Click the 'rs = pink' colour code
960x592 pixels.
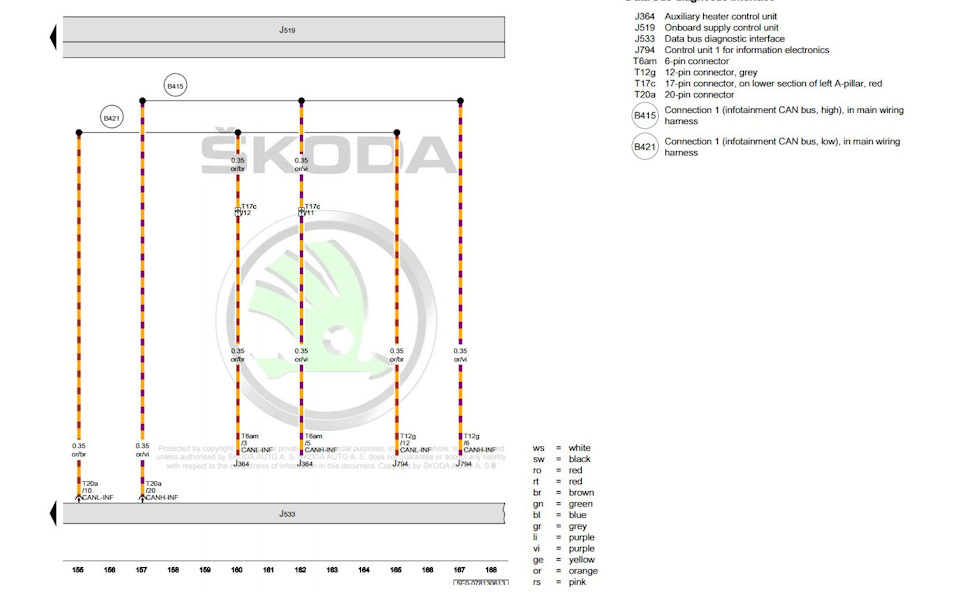coord(560,582)
